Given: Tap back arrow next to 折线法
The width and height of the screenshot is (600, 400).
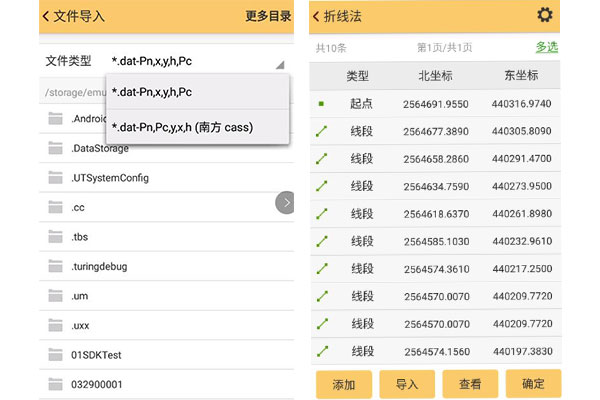Looking at the screenshot, I should point(317,16).
